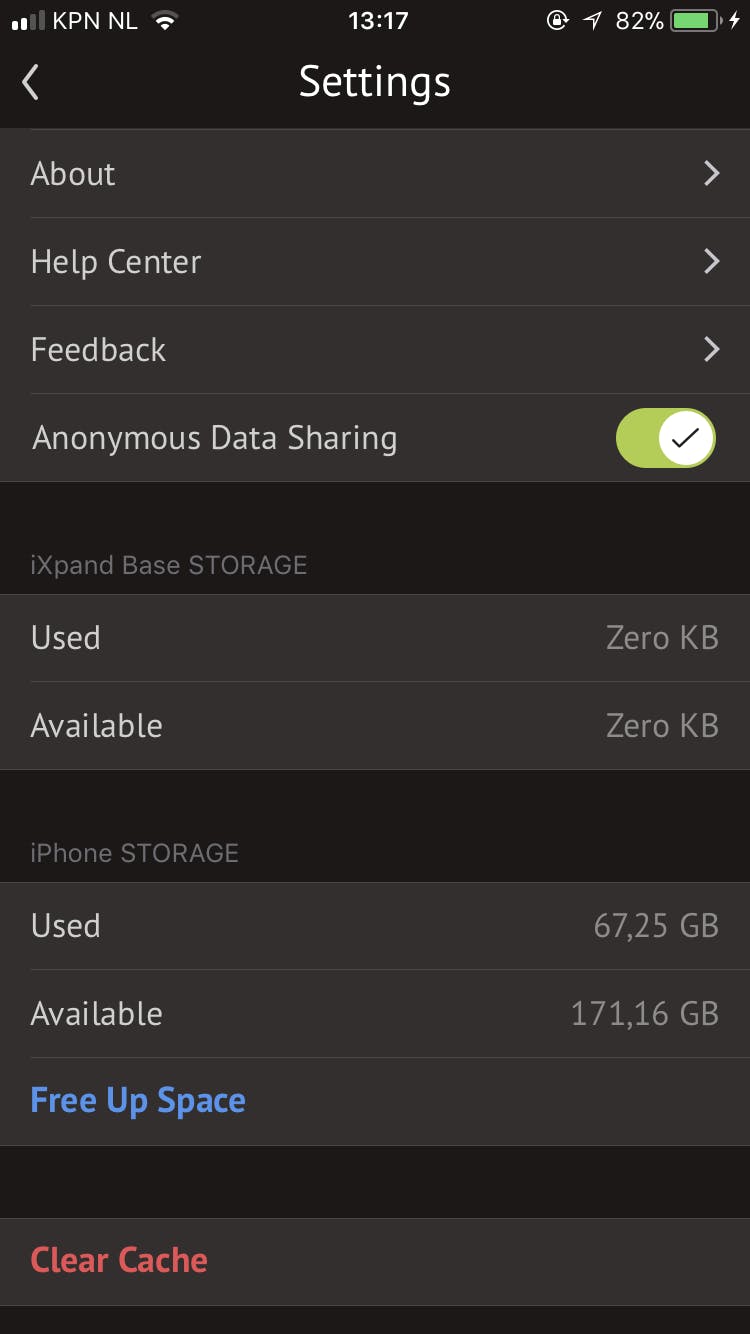Screen dimensions: 750x1334
Task: Tap the Settings title header
Action: [375, 82]
